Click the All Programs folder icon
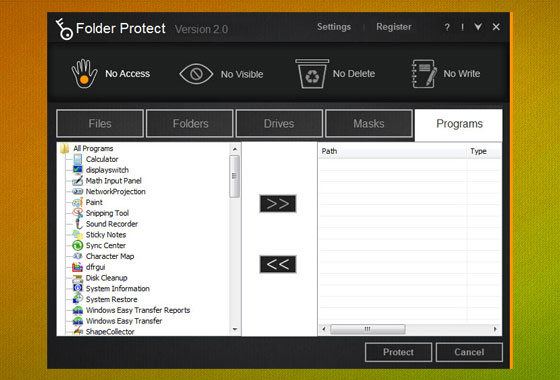Viewport: 560px width, 380px height. (x=65, y=148)
